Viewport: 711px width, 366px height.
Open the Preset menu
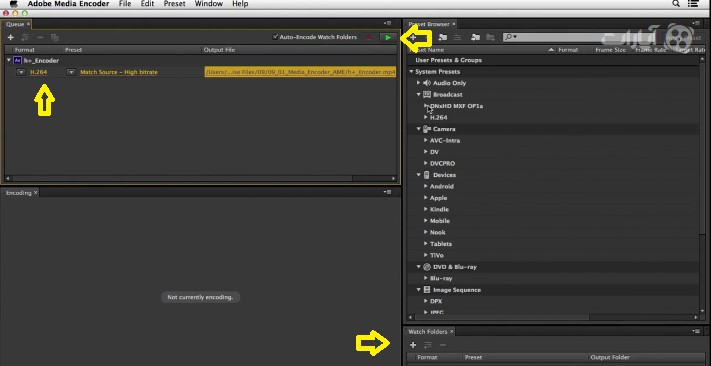175,4
